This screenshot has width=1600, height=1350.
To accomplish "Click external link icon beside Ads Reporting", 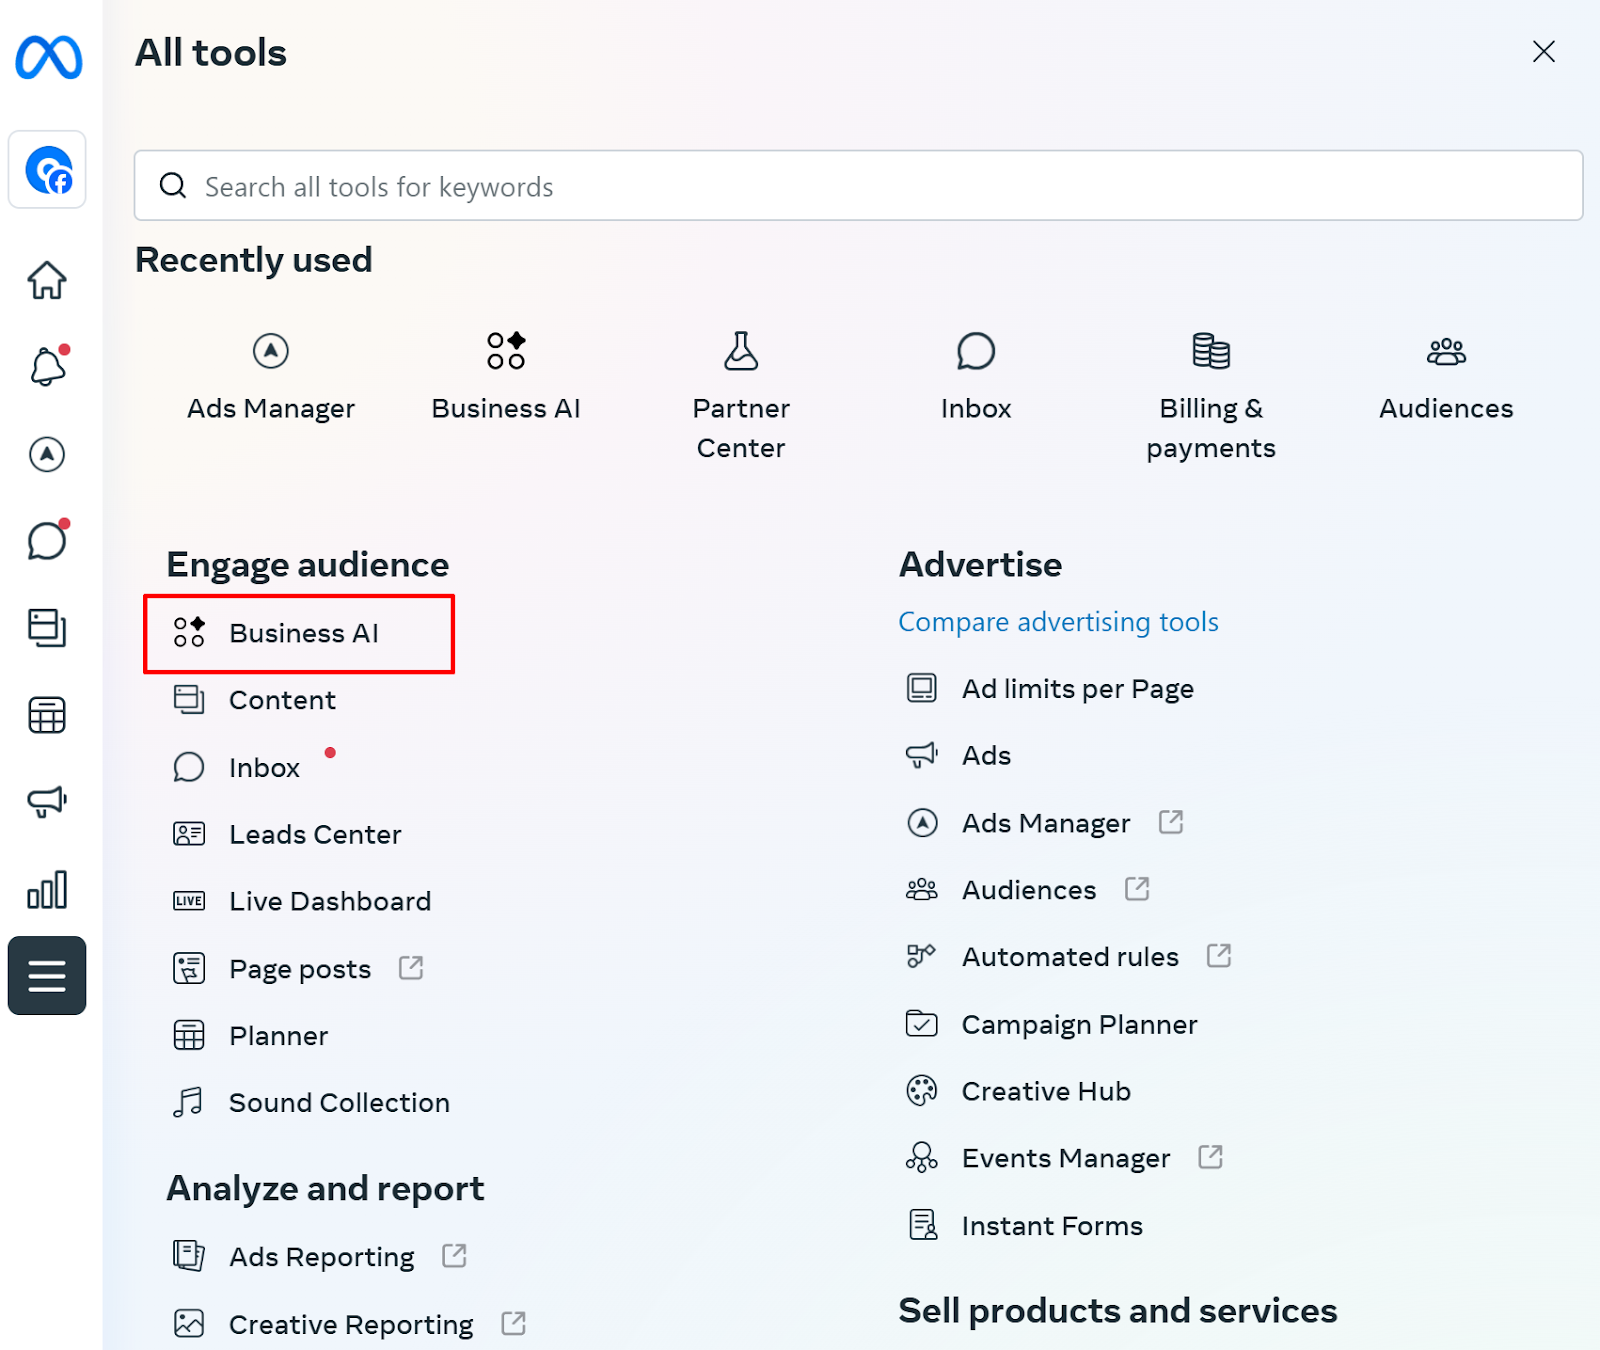I will coord(455,1255).
